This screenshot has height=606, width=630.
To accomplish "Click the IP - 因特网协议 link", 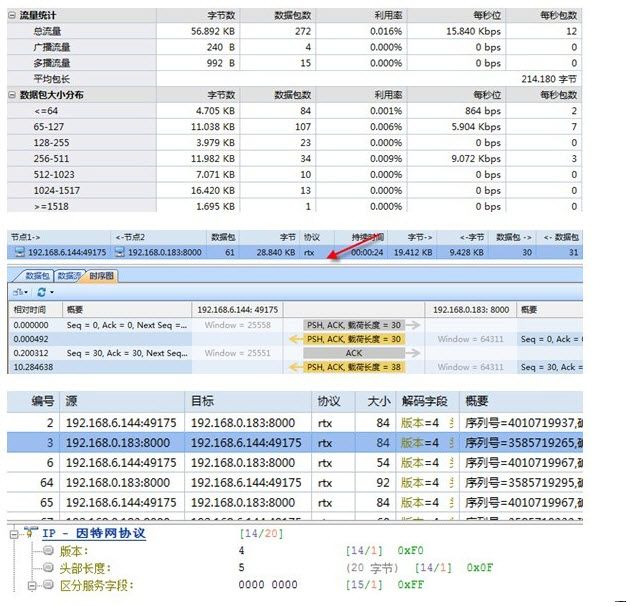I will (94, 533).
